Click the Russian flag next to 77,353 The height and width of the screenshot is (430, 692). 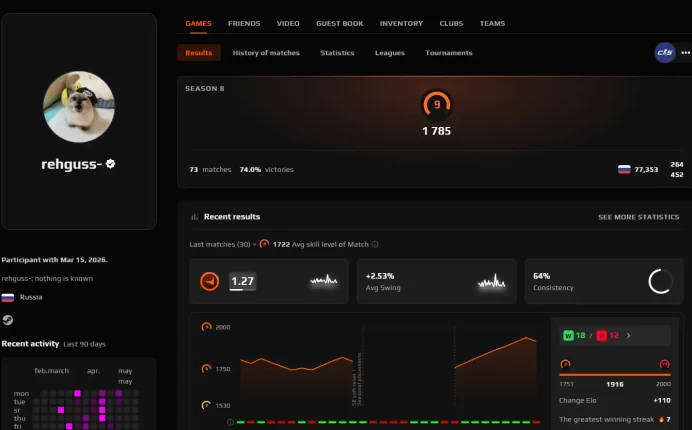pyautogui.click(x=624, y=170)
